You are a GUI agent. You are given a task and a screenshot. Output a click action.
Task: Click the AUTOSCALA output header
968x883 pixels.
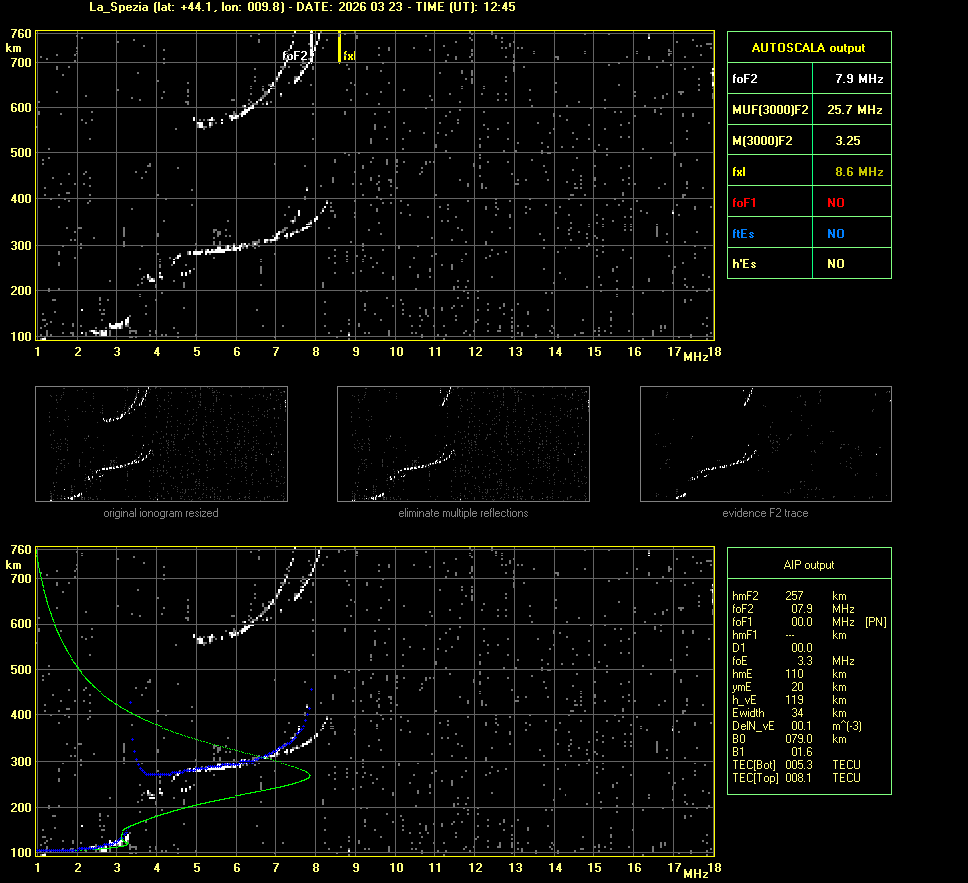point(808,47)
